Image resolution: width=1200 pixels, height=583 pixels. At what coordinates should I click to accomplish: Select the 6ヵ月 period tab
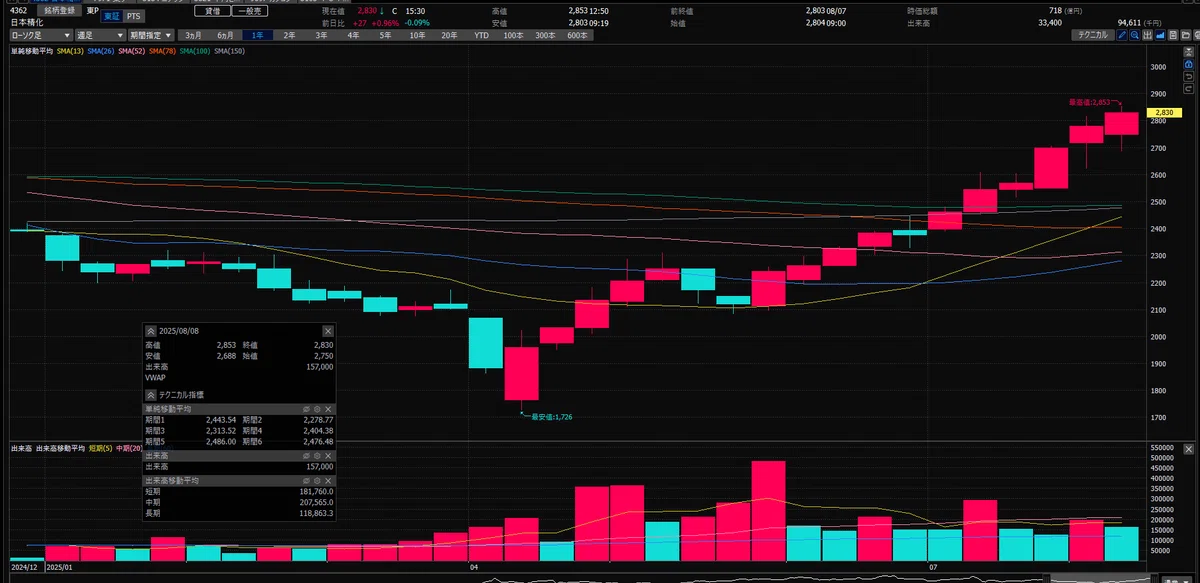[x=225, y=35]
